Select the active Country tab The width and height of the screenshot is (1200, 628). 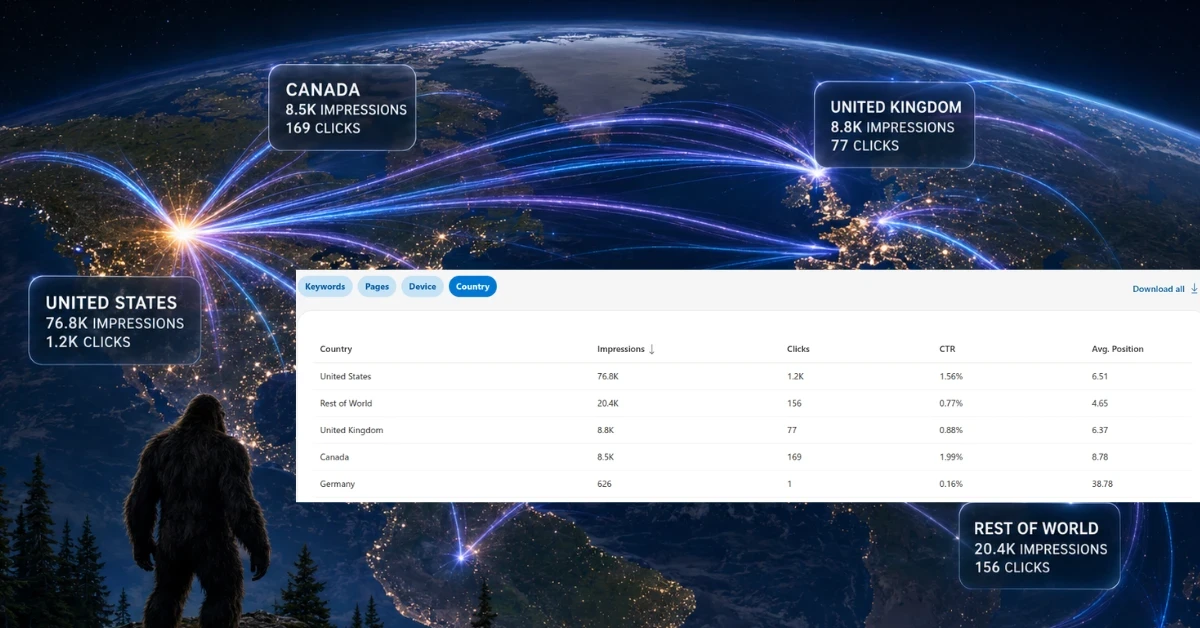click(473, 287)
